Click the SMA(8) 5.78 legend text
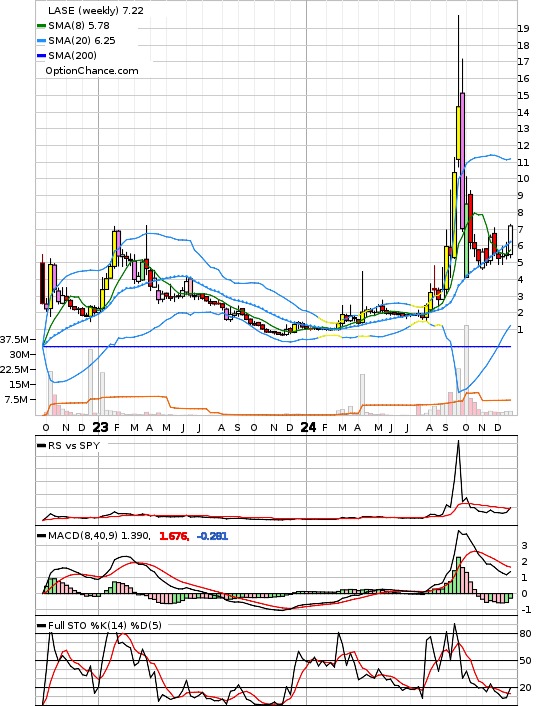The image size is (558, 706). click(x=79, y=26)
